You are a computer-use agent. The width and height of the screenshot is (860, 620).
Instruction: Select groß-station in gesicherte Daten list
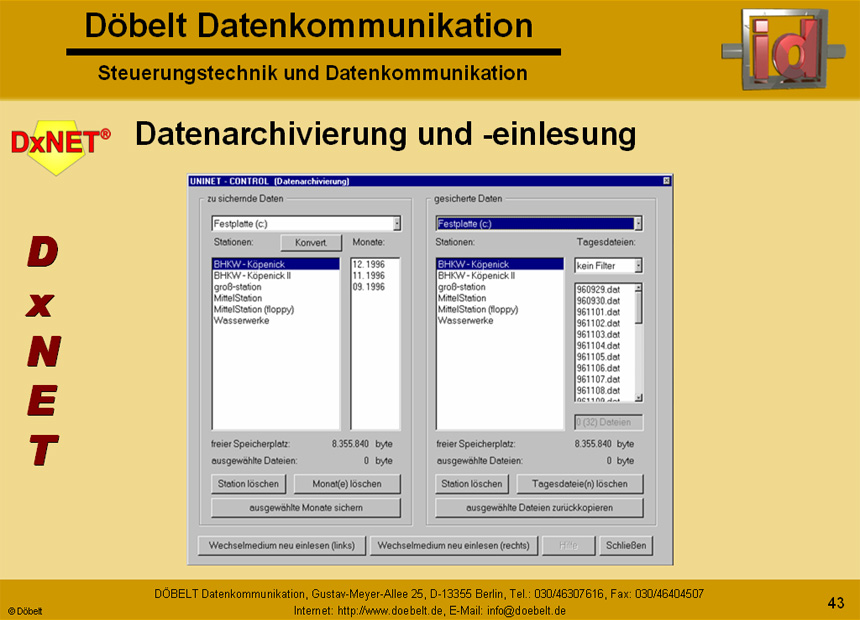coord(500,287)
